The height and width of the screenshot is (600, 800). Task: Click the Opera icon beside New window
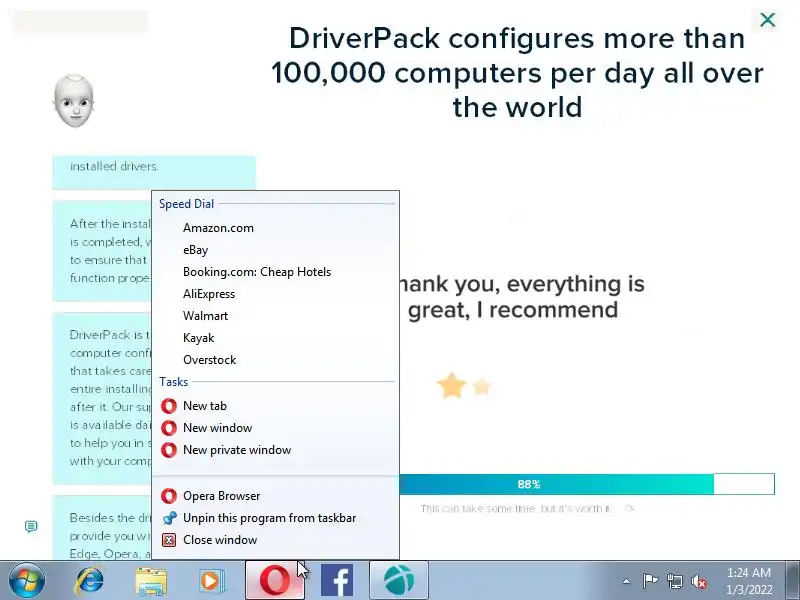169,428
